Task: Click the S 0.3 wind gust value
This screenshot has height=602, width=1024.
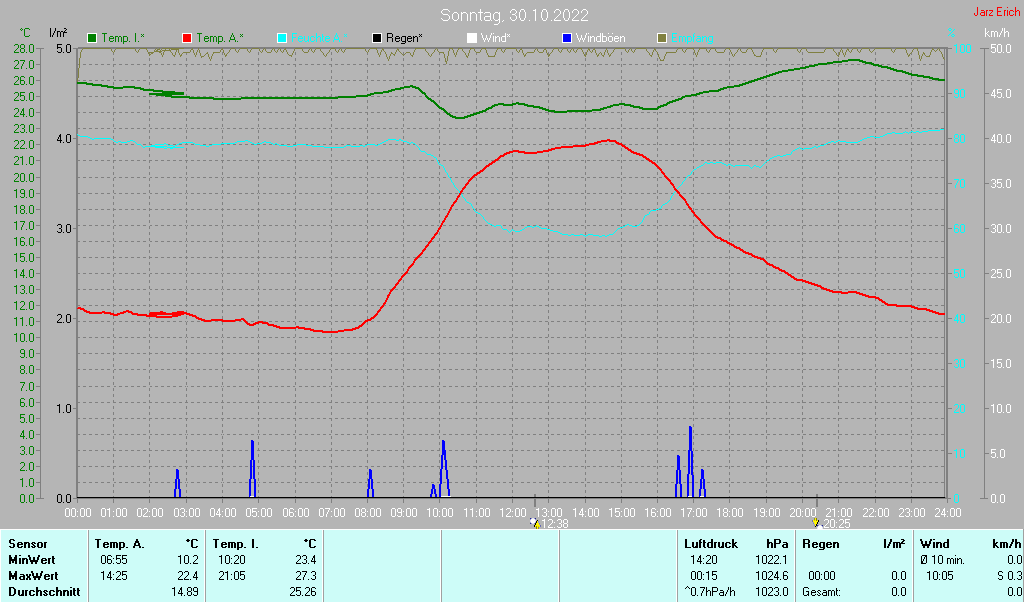Action: [x=1010, y=577]
